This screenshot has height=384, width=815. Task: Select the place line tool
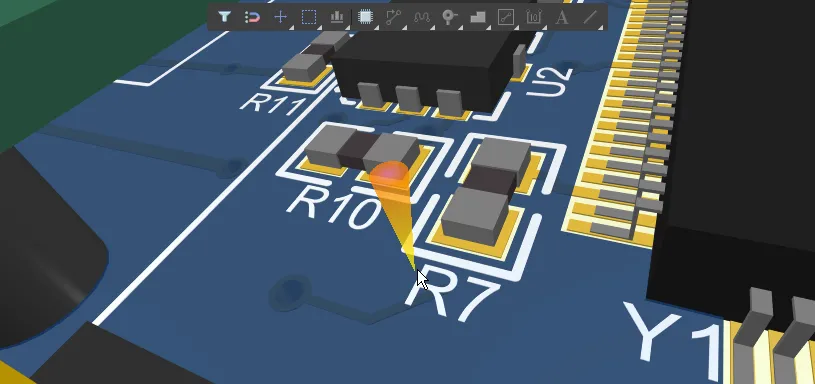589,17
